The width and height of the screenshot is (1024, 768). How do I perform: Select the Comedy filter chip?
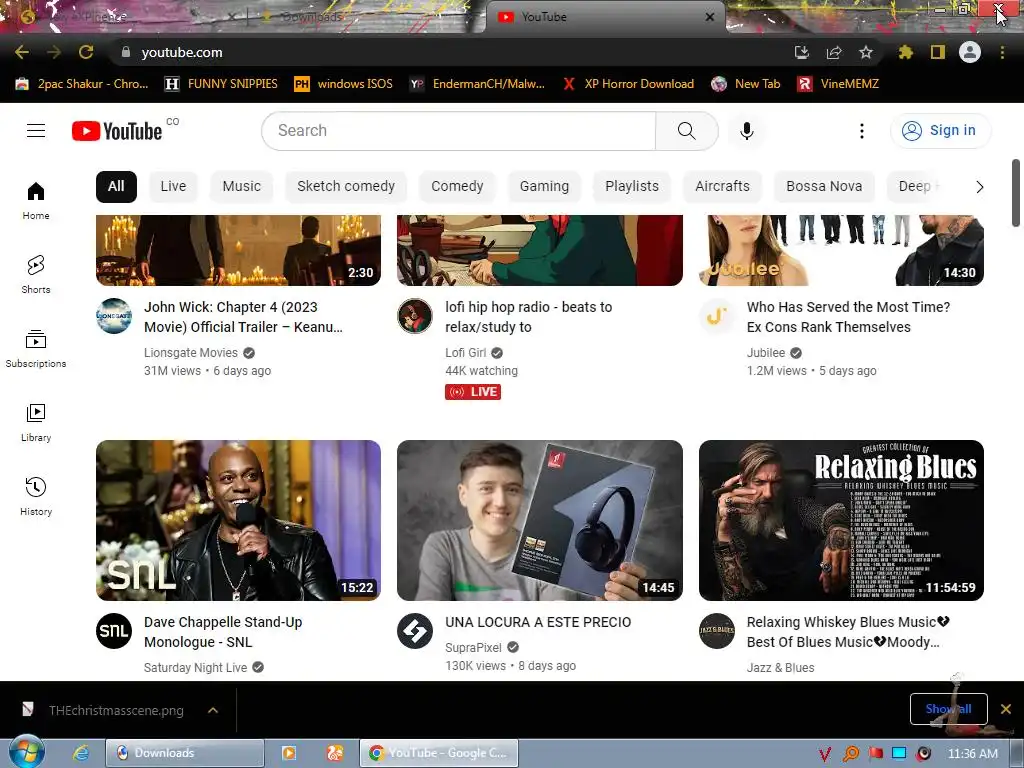(x=457, y=187)
